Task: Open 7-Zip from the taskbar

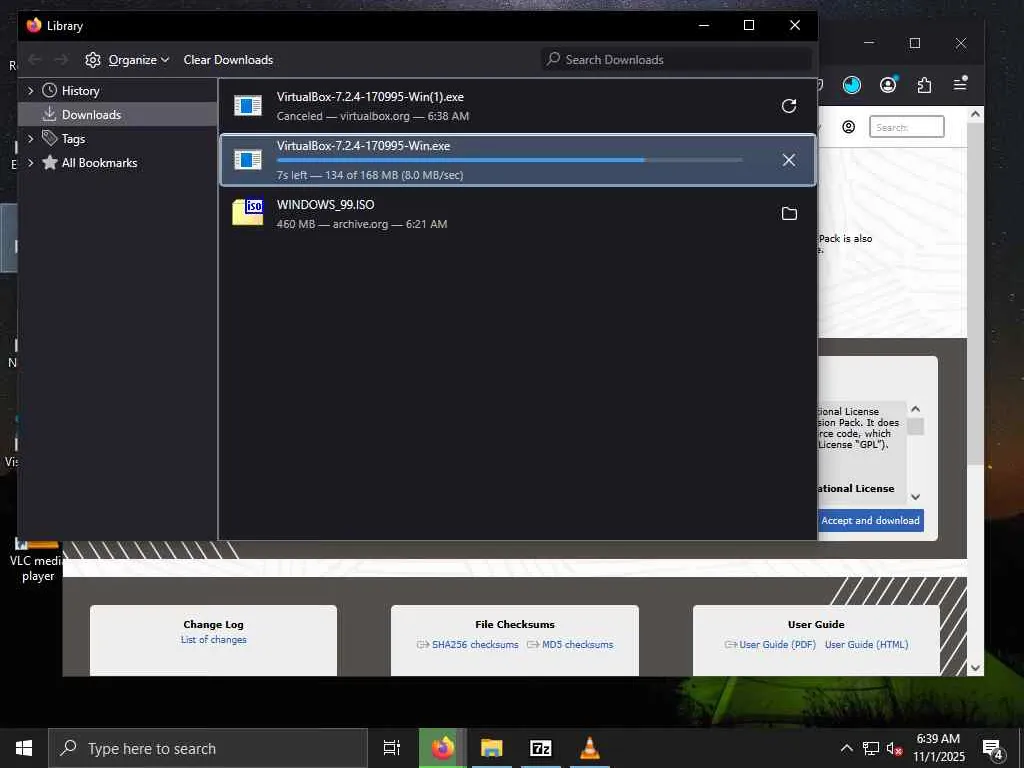Action: 541,748
